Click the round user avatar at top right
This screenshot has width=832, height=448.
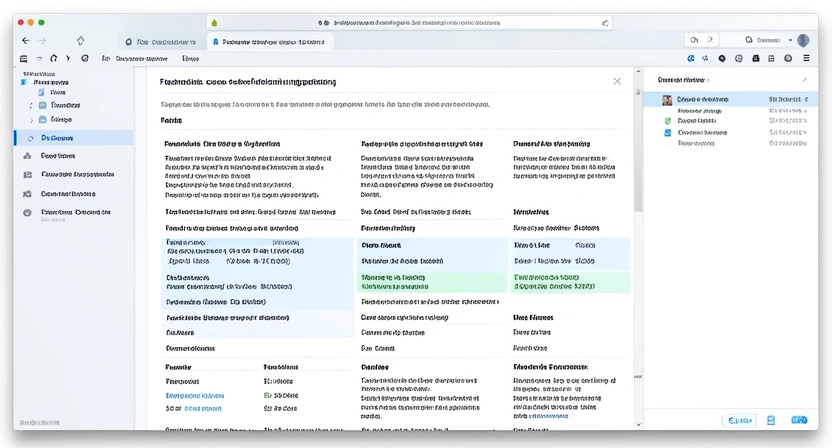pyautogui.click(x=803, y=40)
